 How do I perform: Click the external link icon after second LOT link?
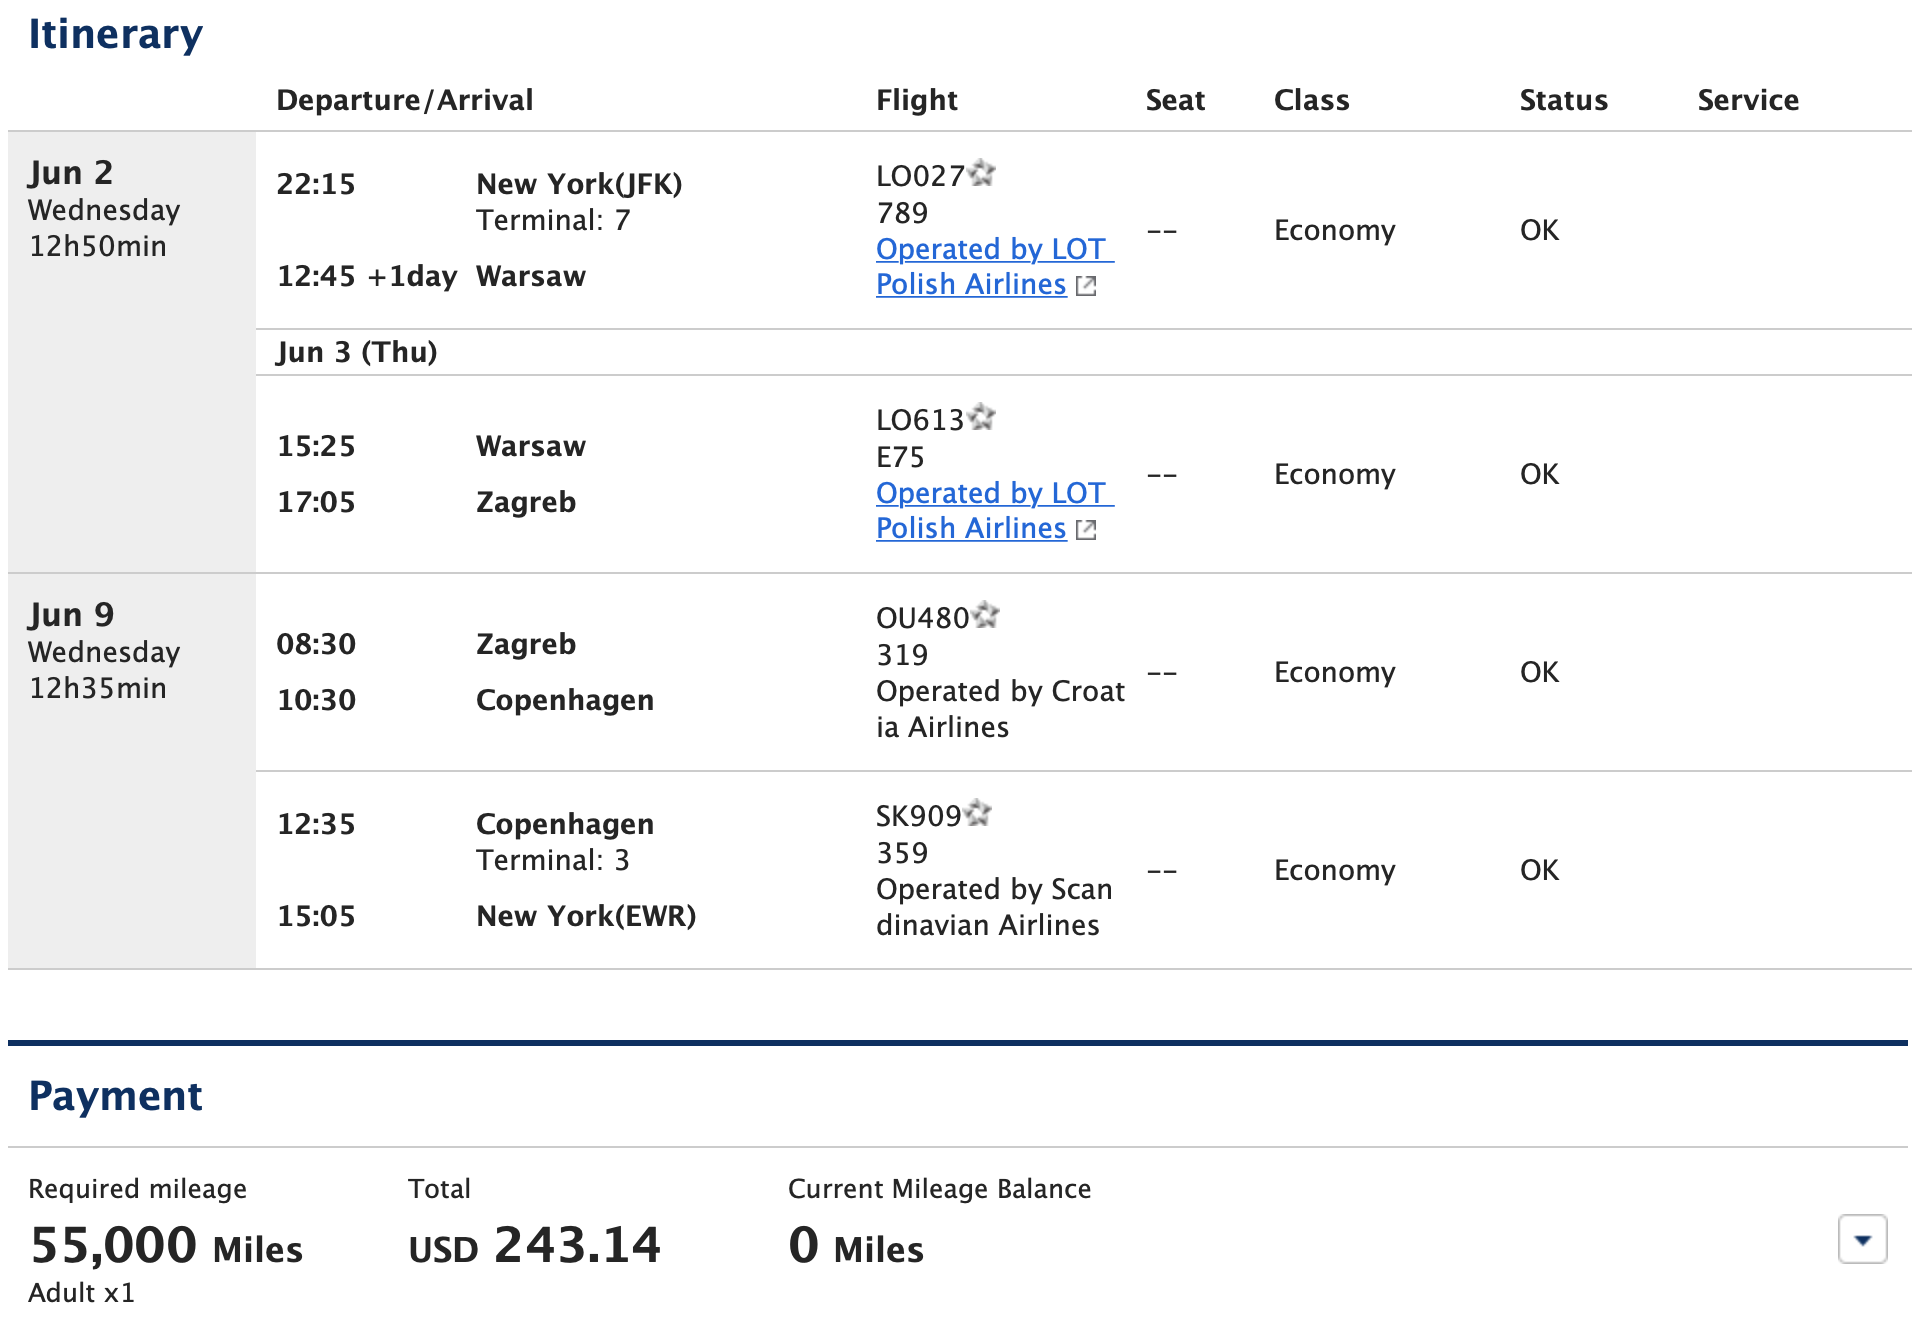tap(1086, 529)
